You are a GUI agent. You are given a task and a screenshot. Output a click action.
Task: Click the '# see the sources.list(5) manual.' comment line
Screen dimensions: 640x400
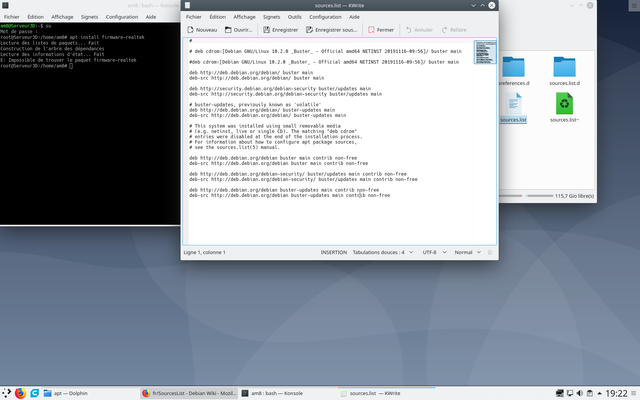[234, 147]
